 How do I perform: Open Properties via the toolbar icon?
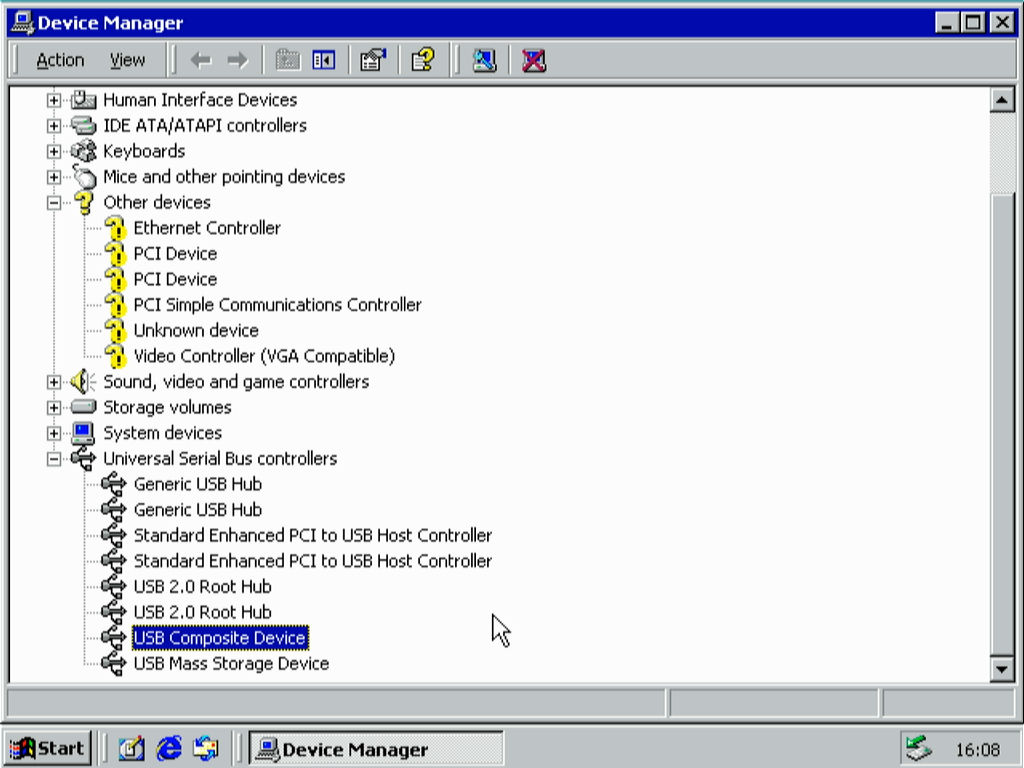pos(373,61)
